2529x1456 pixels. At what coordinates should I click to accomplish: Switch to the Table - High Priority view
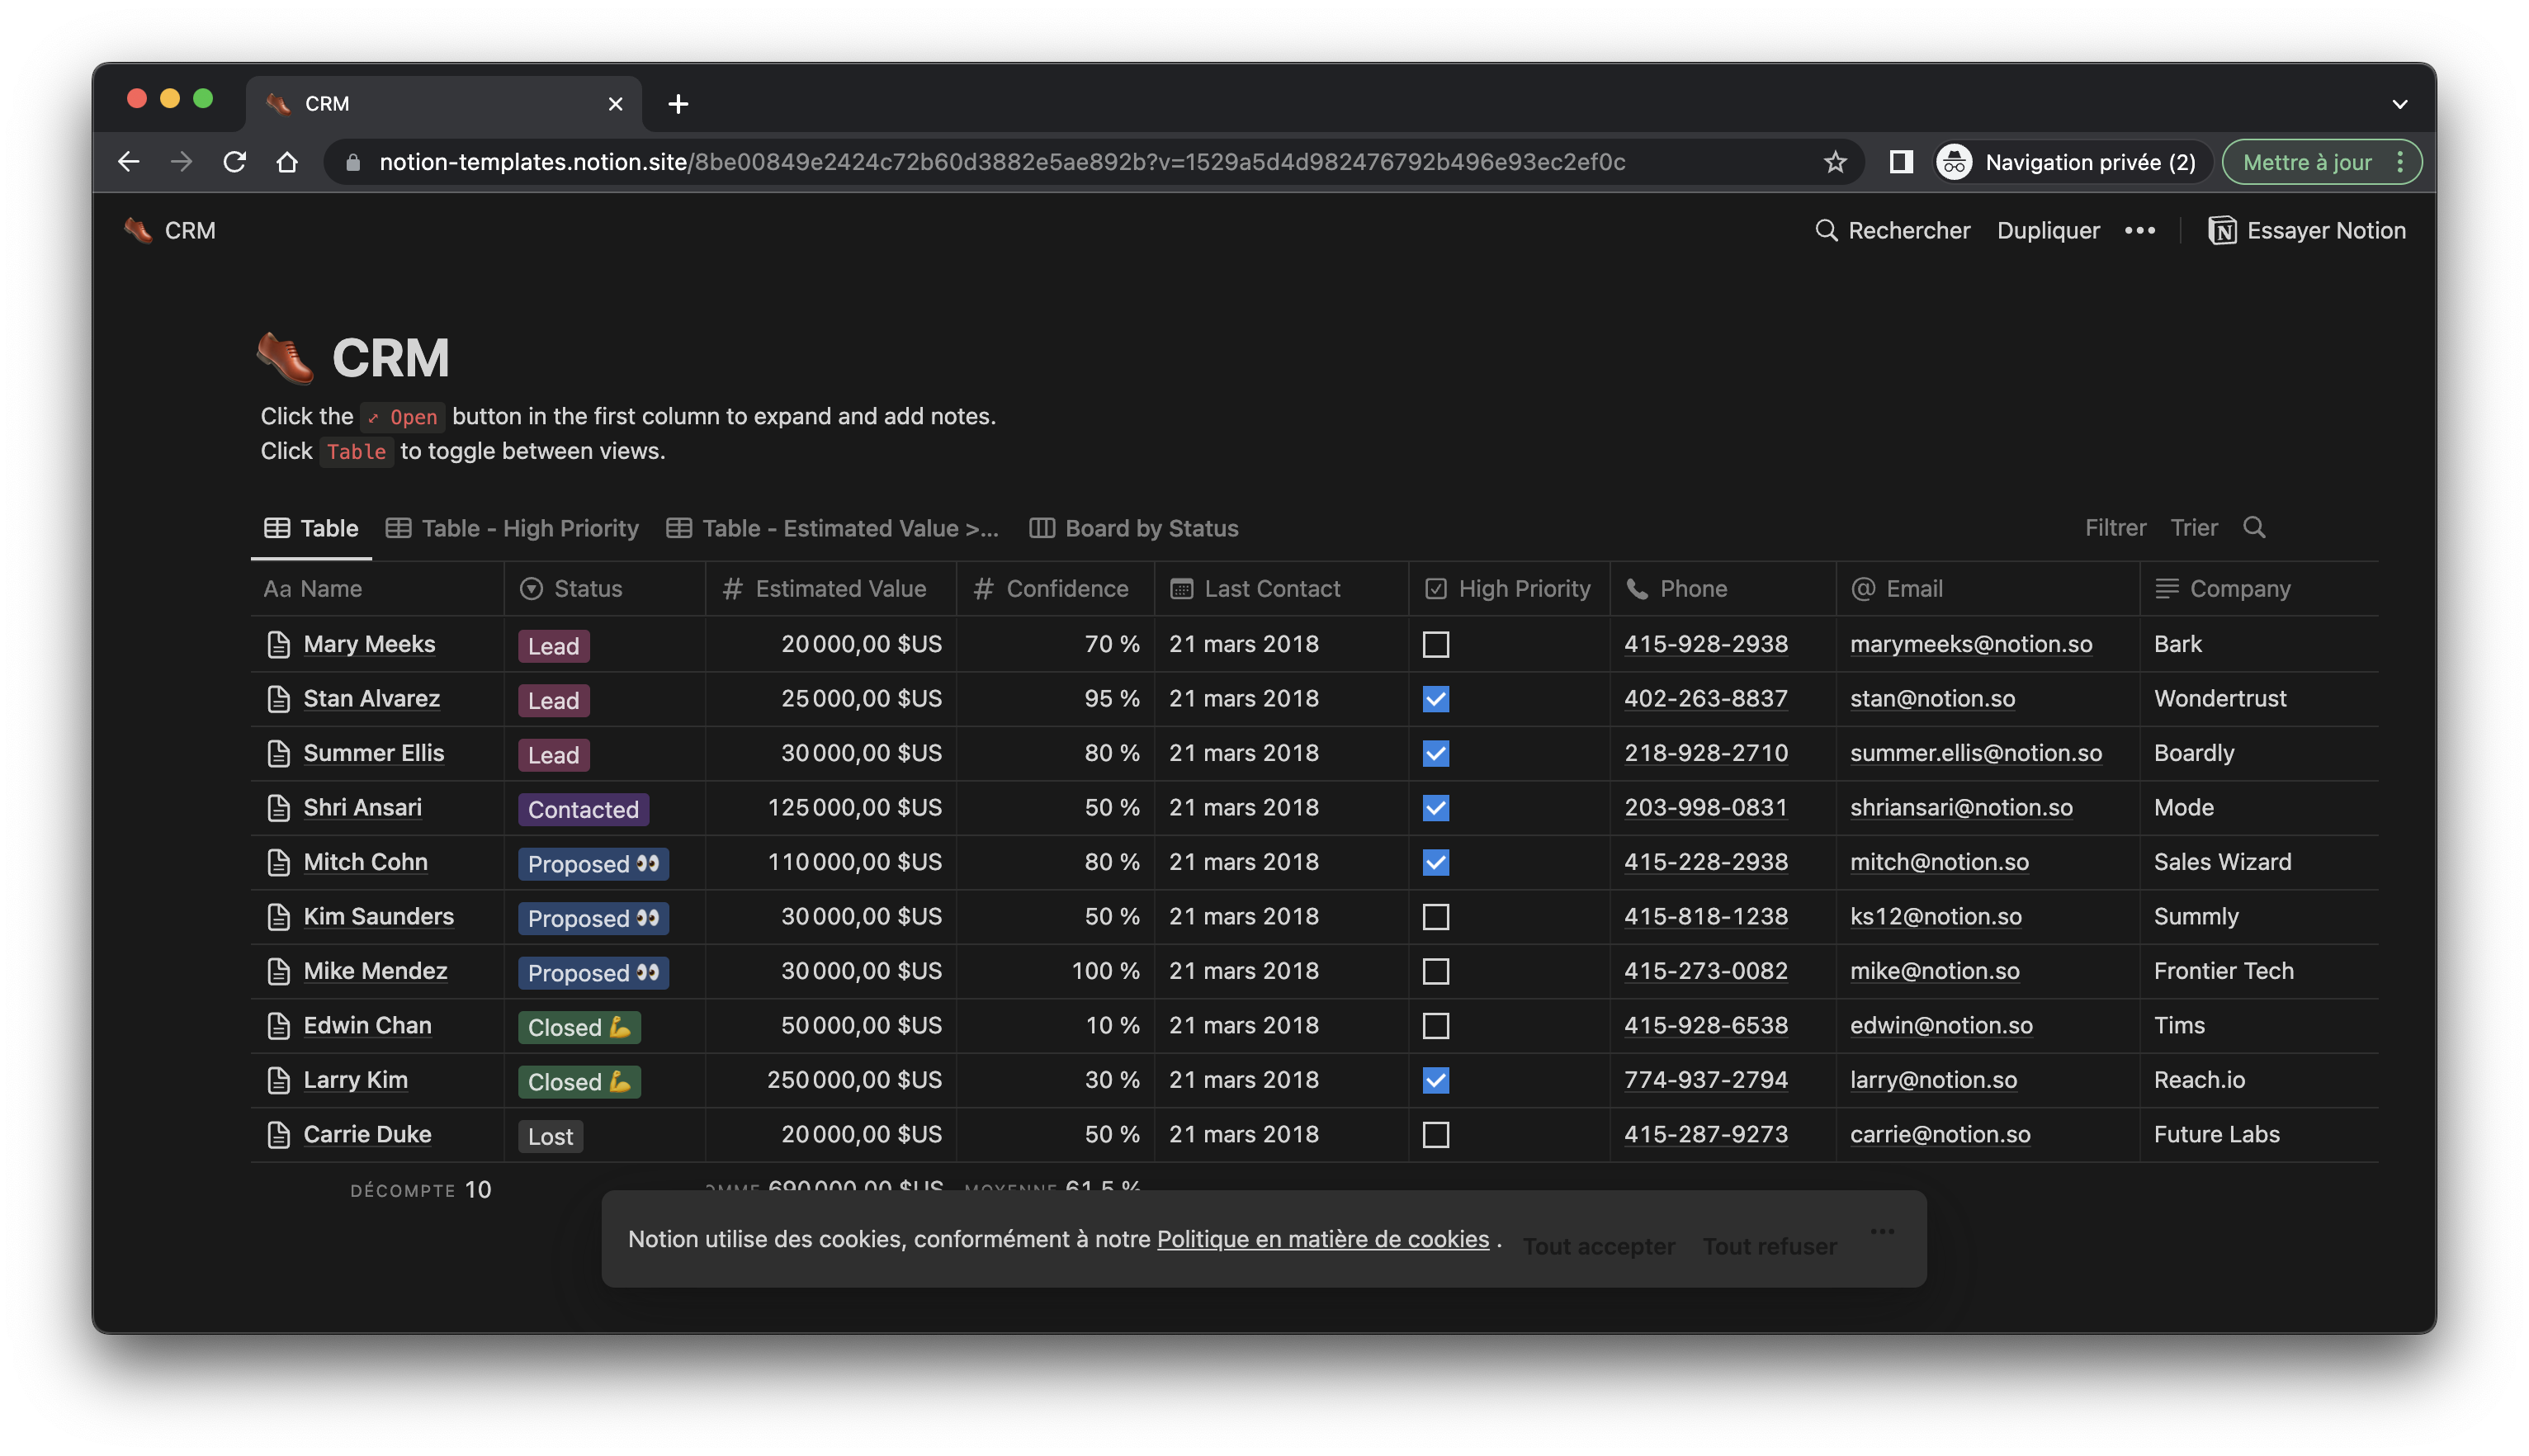528,527
